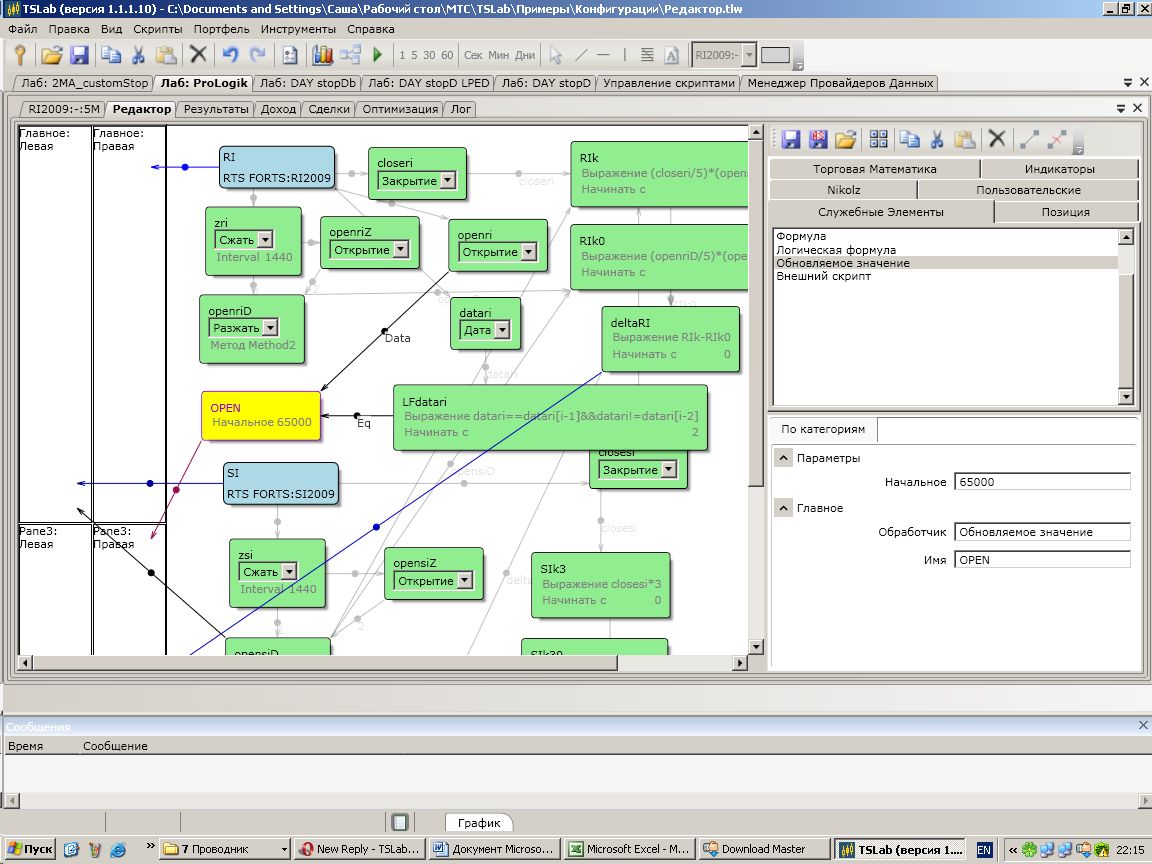Image resolution: width=1152 pixels, height=864 pixels.
Task: Toggle the Дни timeframe unit
Action: tap(525, 56)
